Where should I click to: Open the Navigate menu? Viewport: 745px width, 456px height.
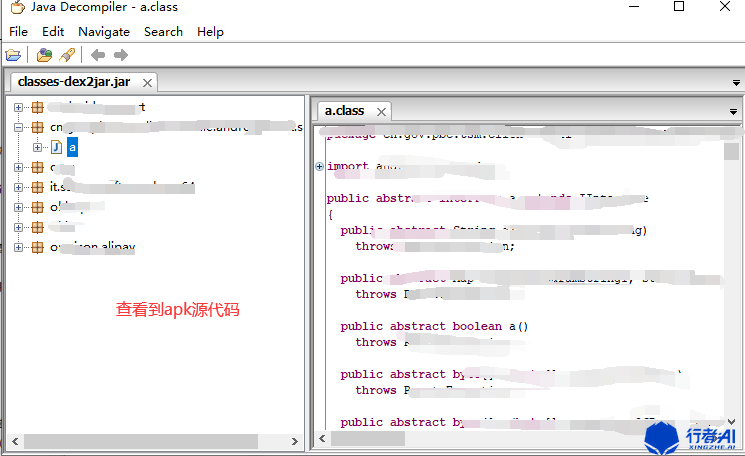point(104,32)
